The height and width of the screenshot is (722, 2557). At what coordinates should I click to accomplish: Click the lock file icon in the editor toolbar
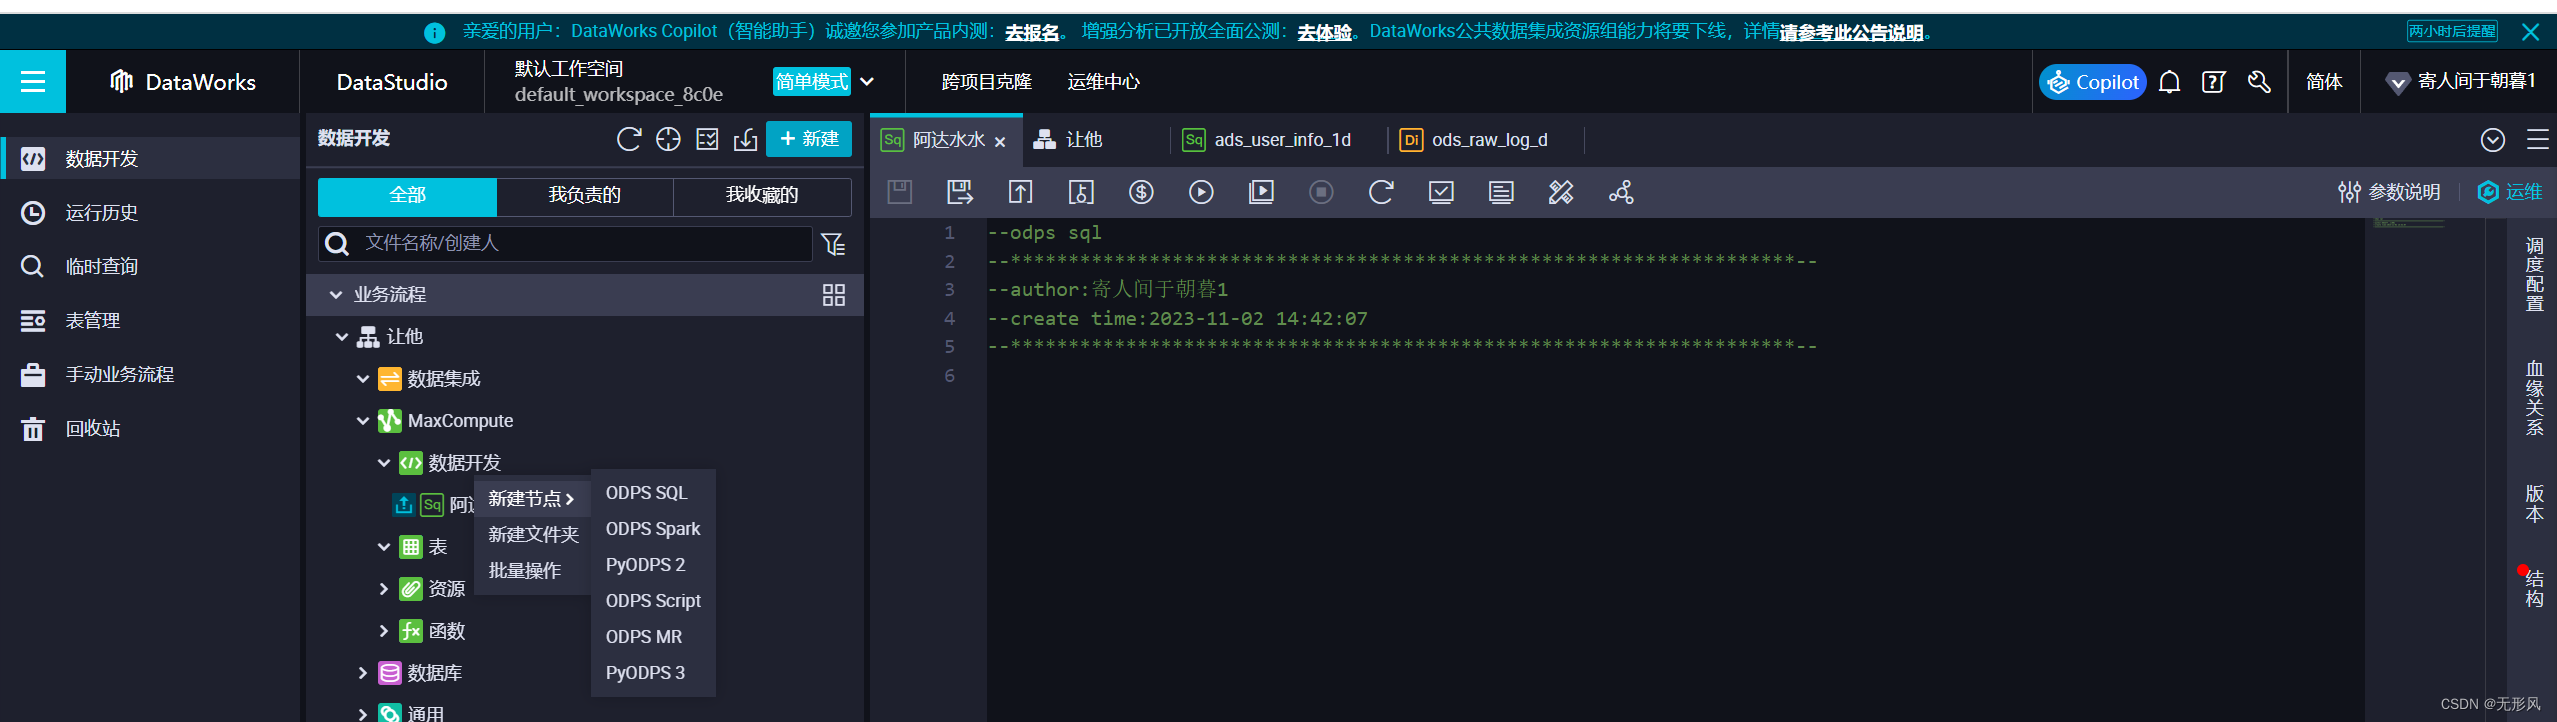pos(1081,192)
